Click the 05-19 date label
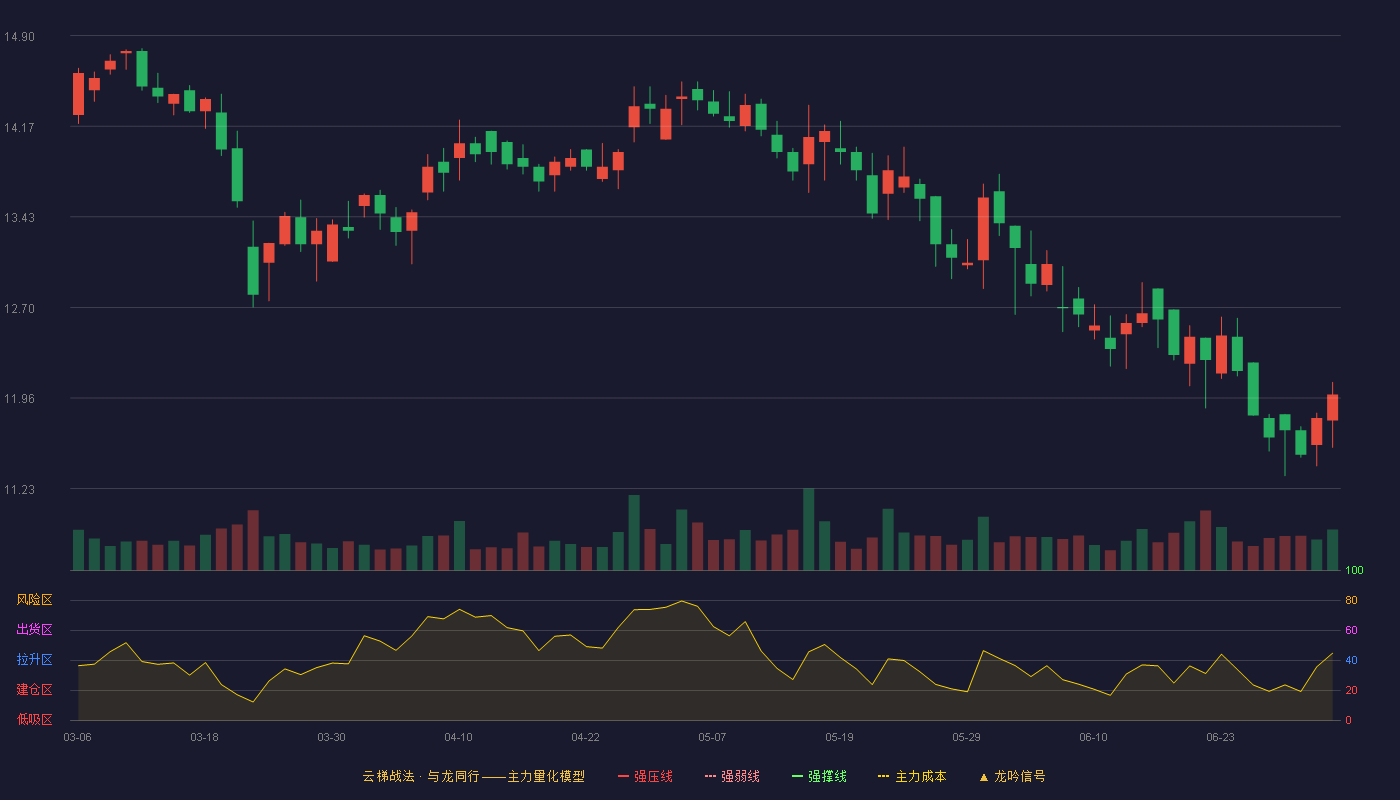The width and height of the screenshot is (1400, 800). click(x=839, y=737)
